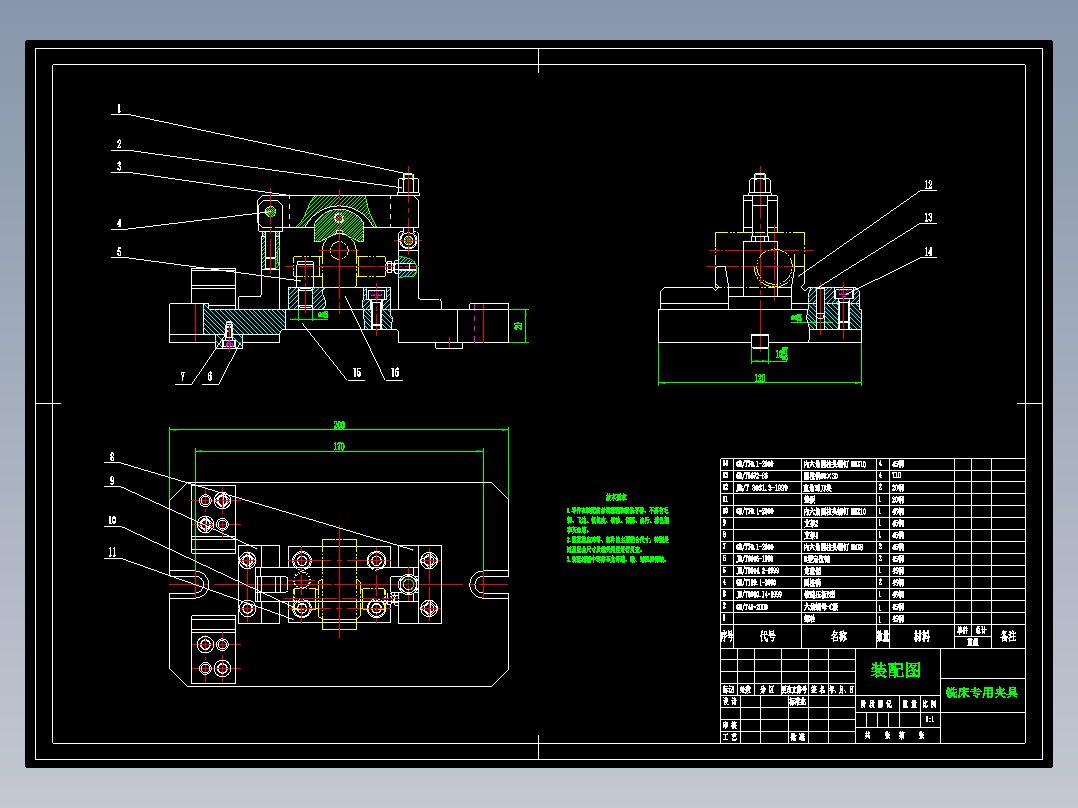This screenshot has height=808, width=1078.
Task: Select the green 120 dimension in side view
Action: point(760,378)
